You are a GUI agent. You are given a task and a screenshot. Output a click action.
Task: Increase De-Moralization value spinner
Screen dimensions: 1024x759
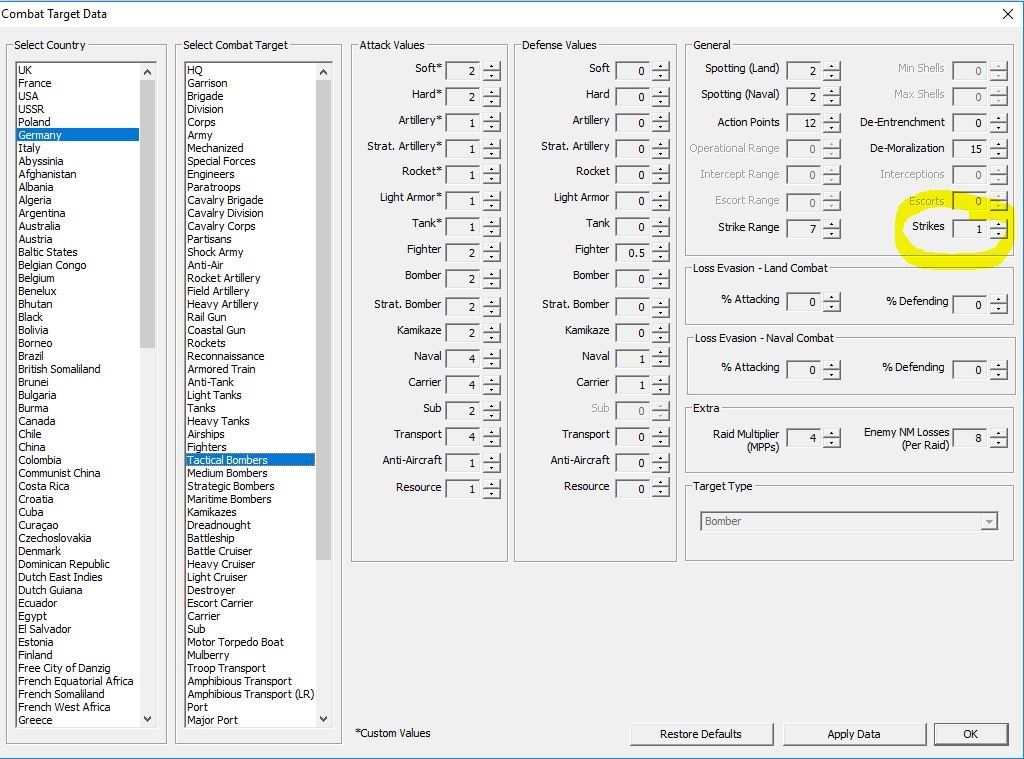pos(999,144)
